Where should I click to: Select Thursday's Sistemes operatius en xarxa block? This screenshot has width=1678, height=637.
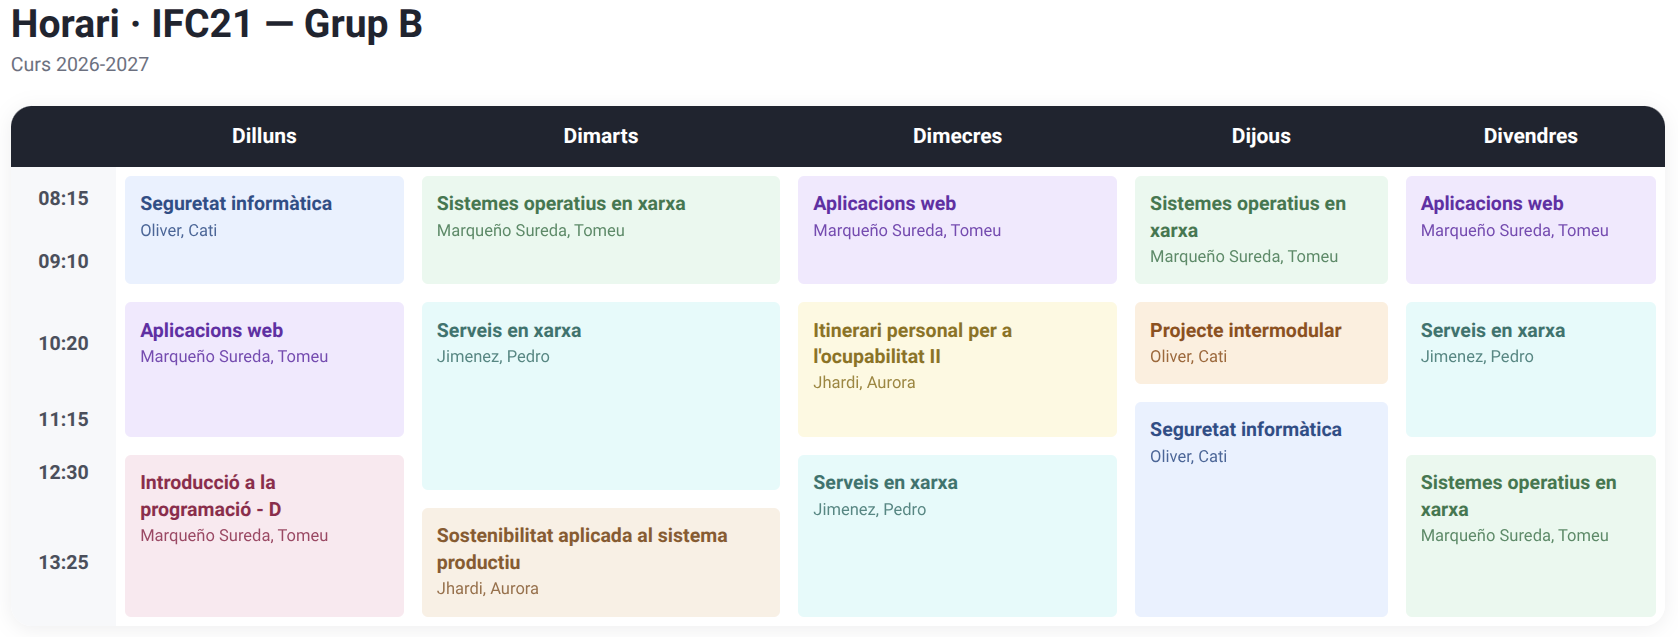tap(1261, 230)
